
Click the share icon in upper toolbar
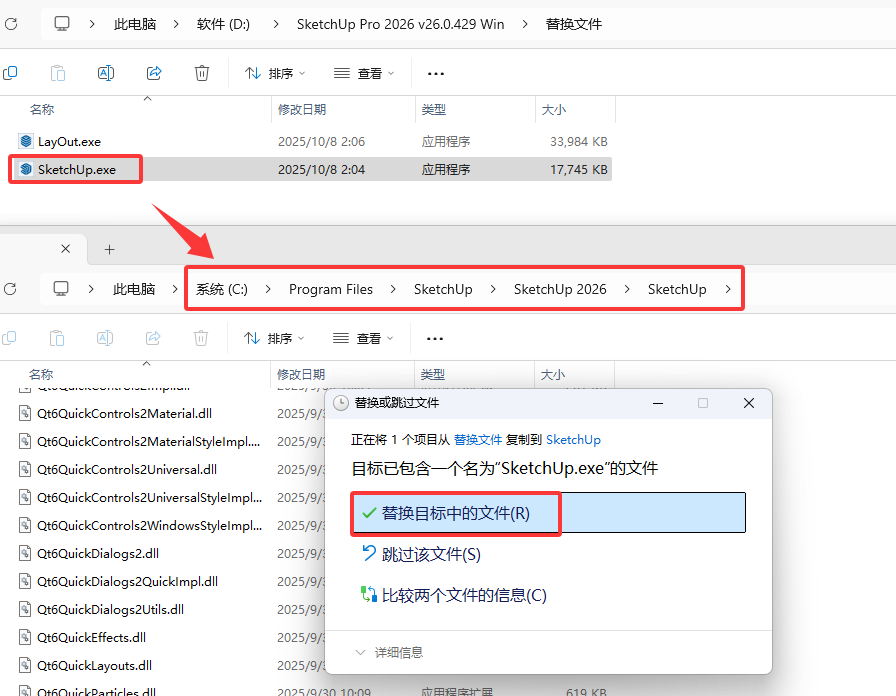coord(154,73)
